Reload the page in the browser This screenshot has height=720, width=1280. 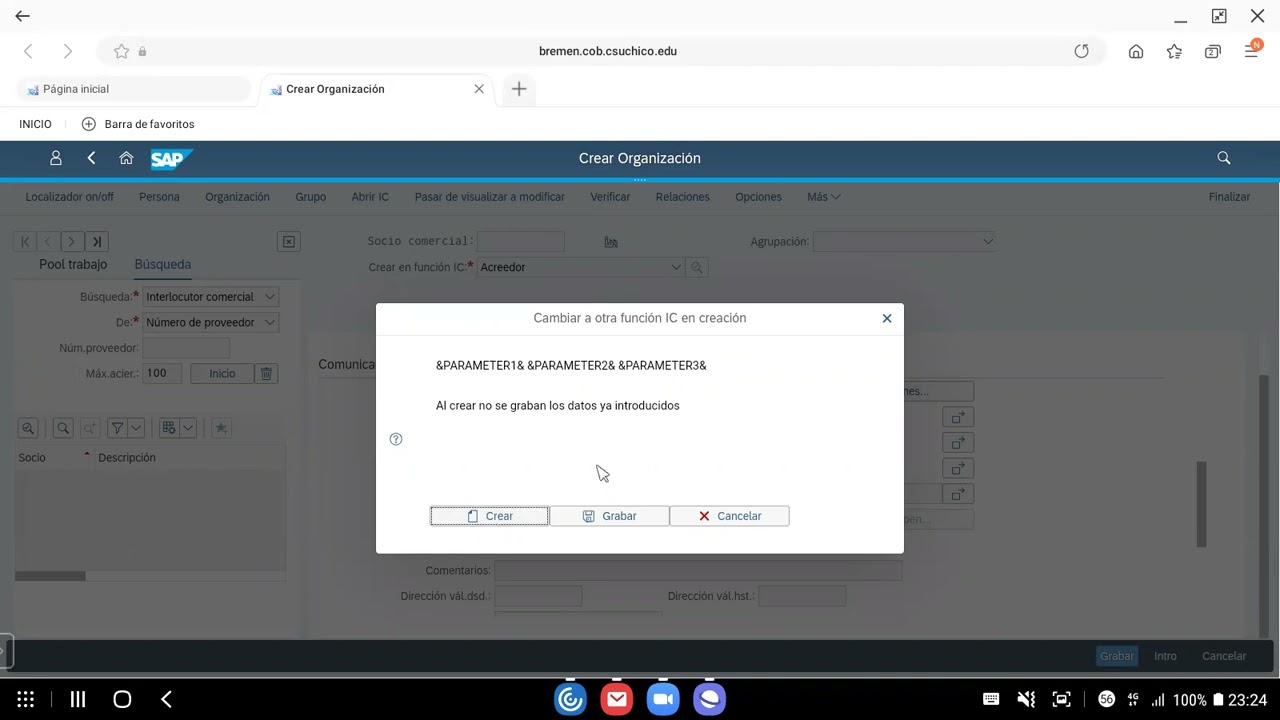pyautogui.click(x=1081, y=51)
